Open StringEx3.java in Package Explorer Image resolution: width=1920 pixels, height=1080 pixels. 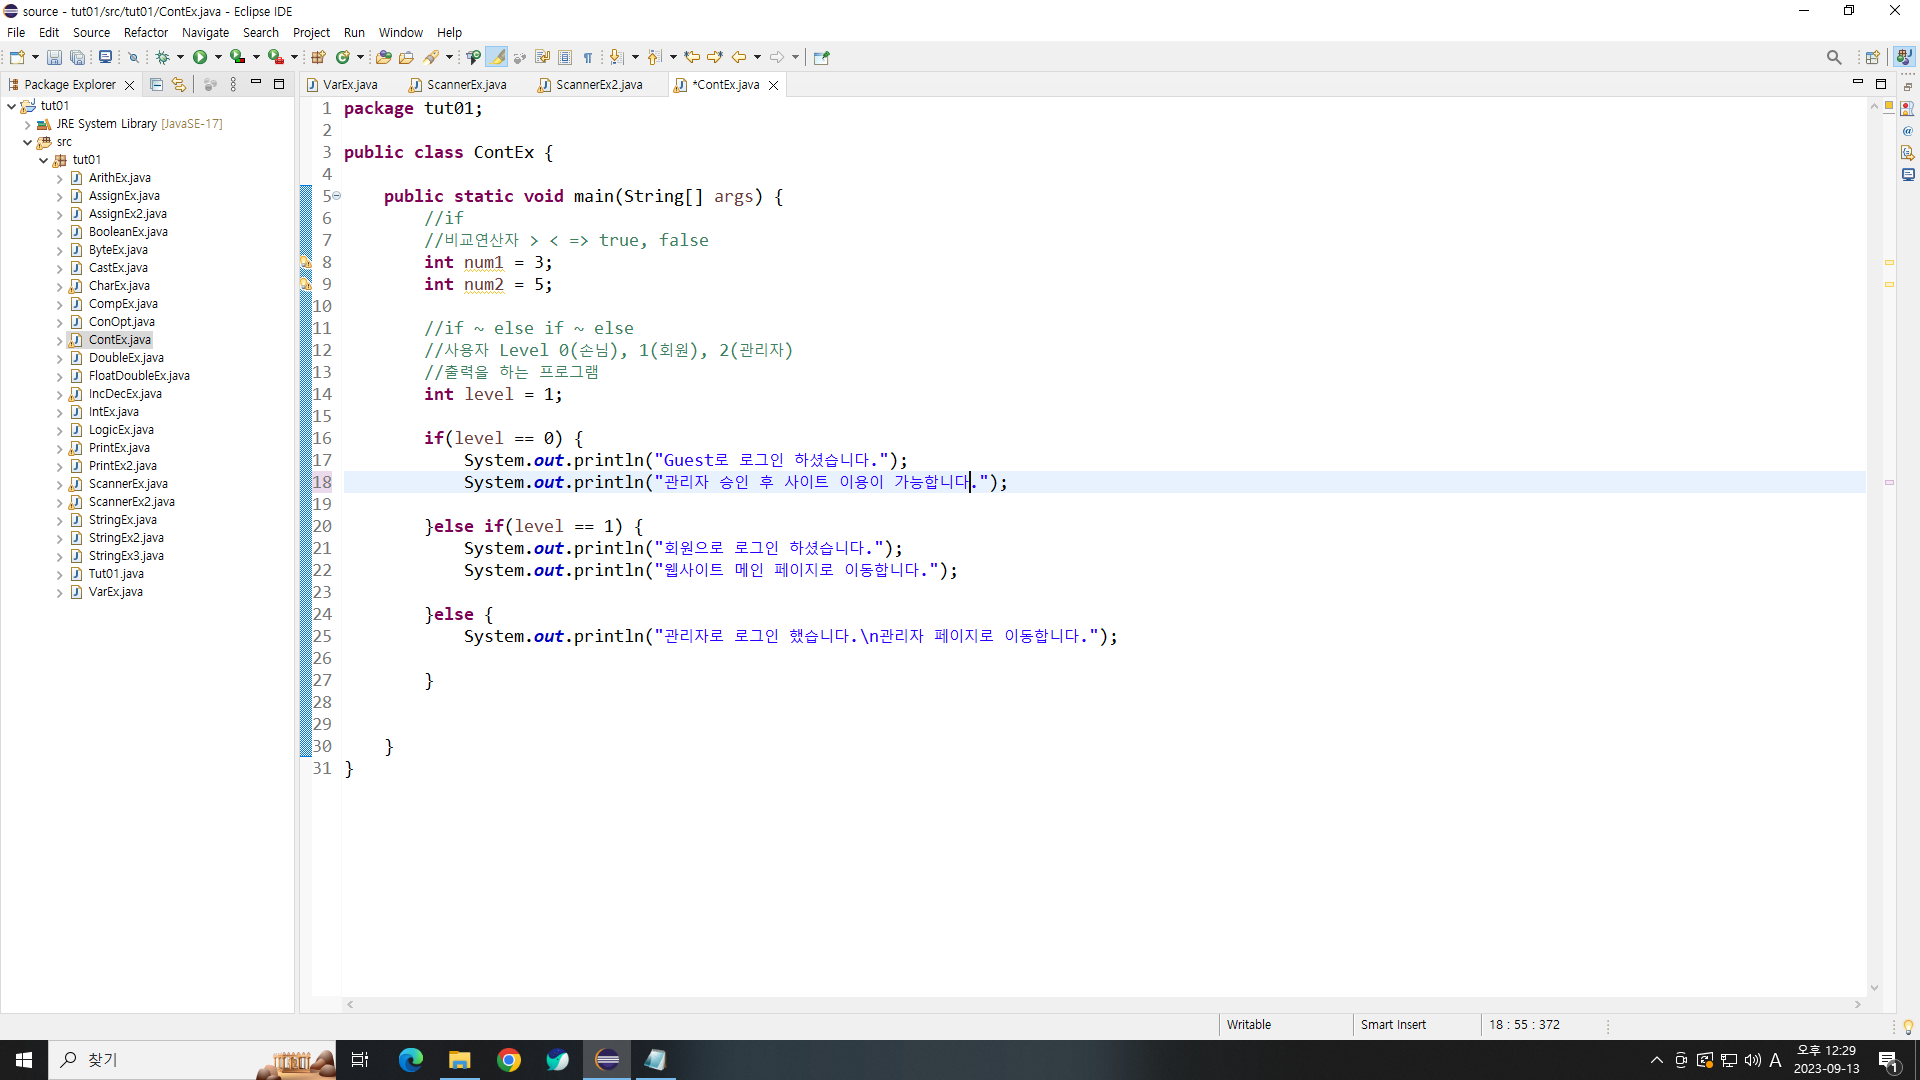tap(126, 556)
